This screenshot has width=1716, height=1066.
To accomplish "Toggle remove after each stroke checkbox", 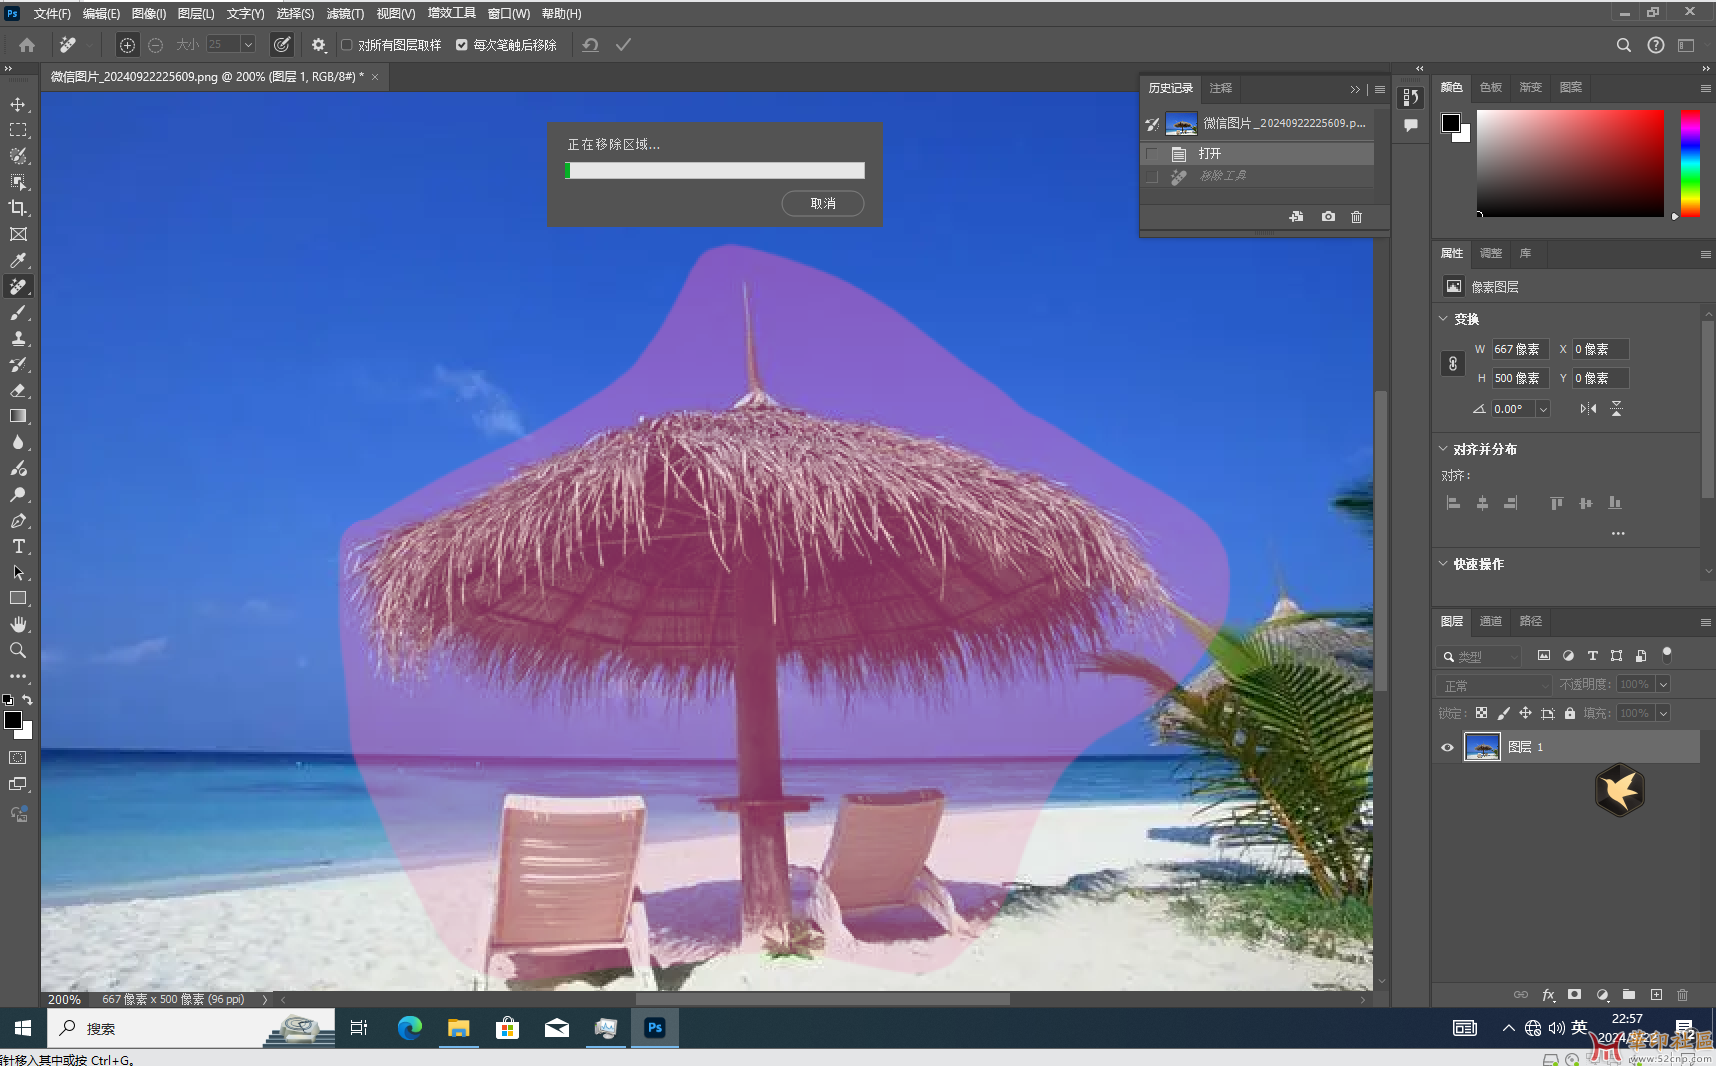I will (x=462, y=45).
